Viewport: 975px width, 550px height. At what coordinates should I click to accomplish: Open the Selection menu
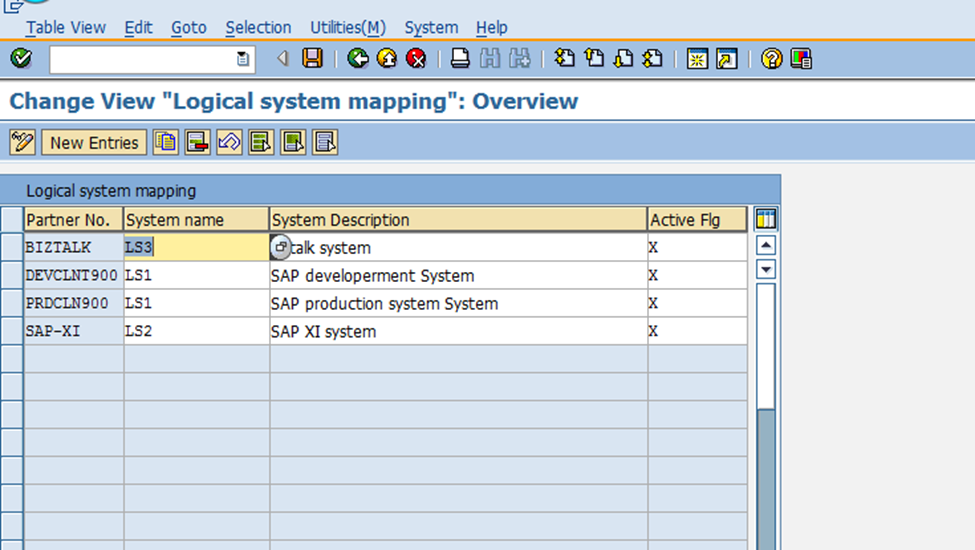(258, 28)
